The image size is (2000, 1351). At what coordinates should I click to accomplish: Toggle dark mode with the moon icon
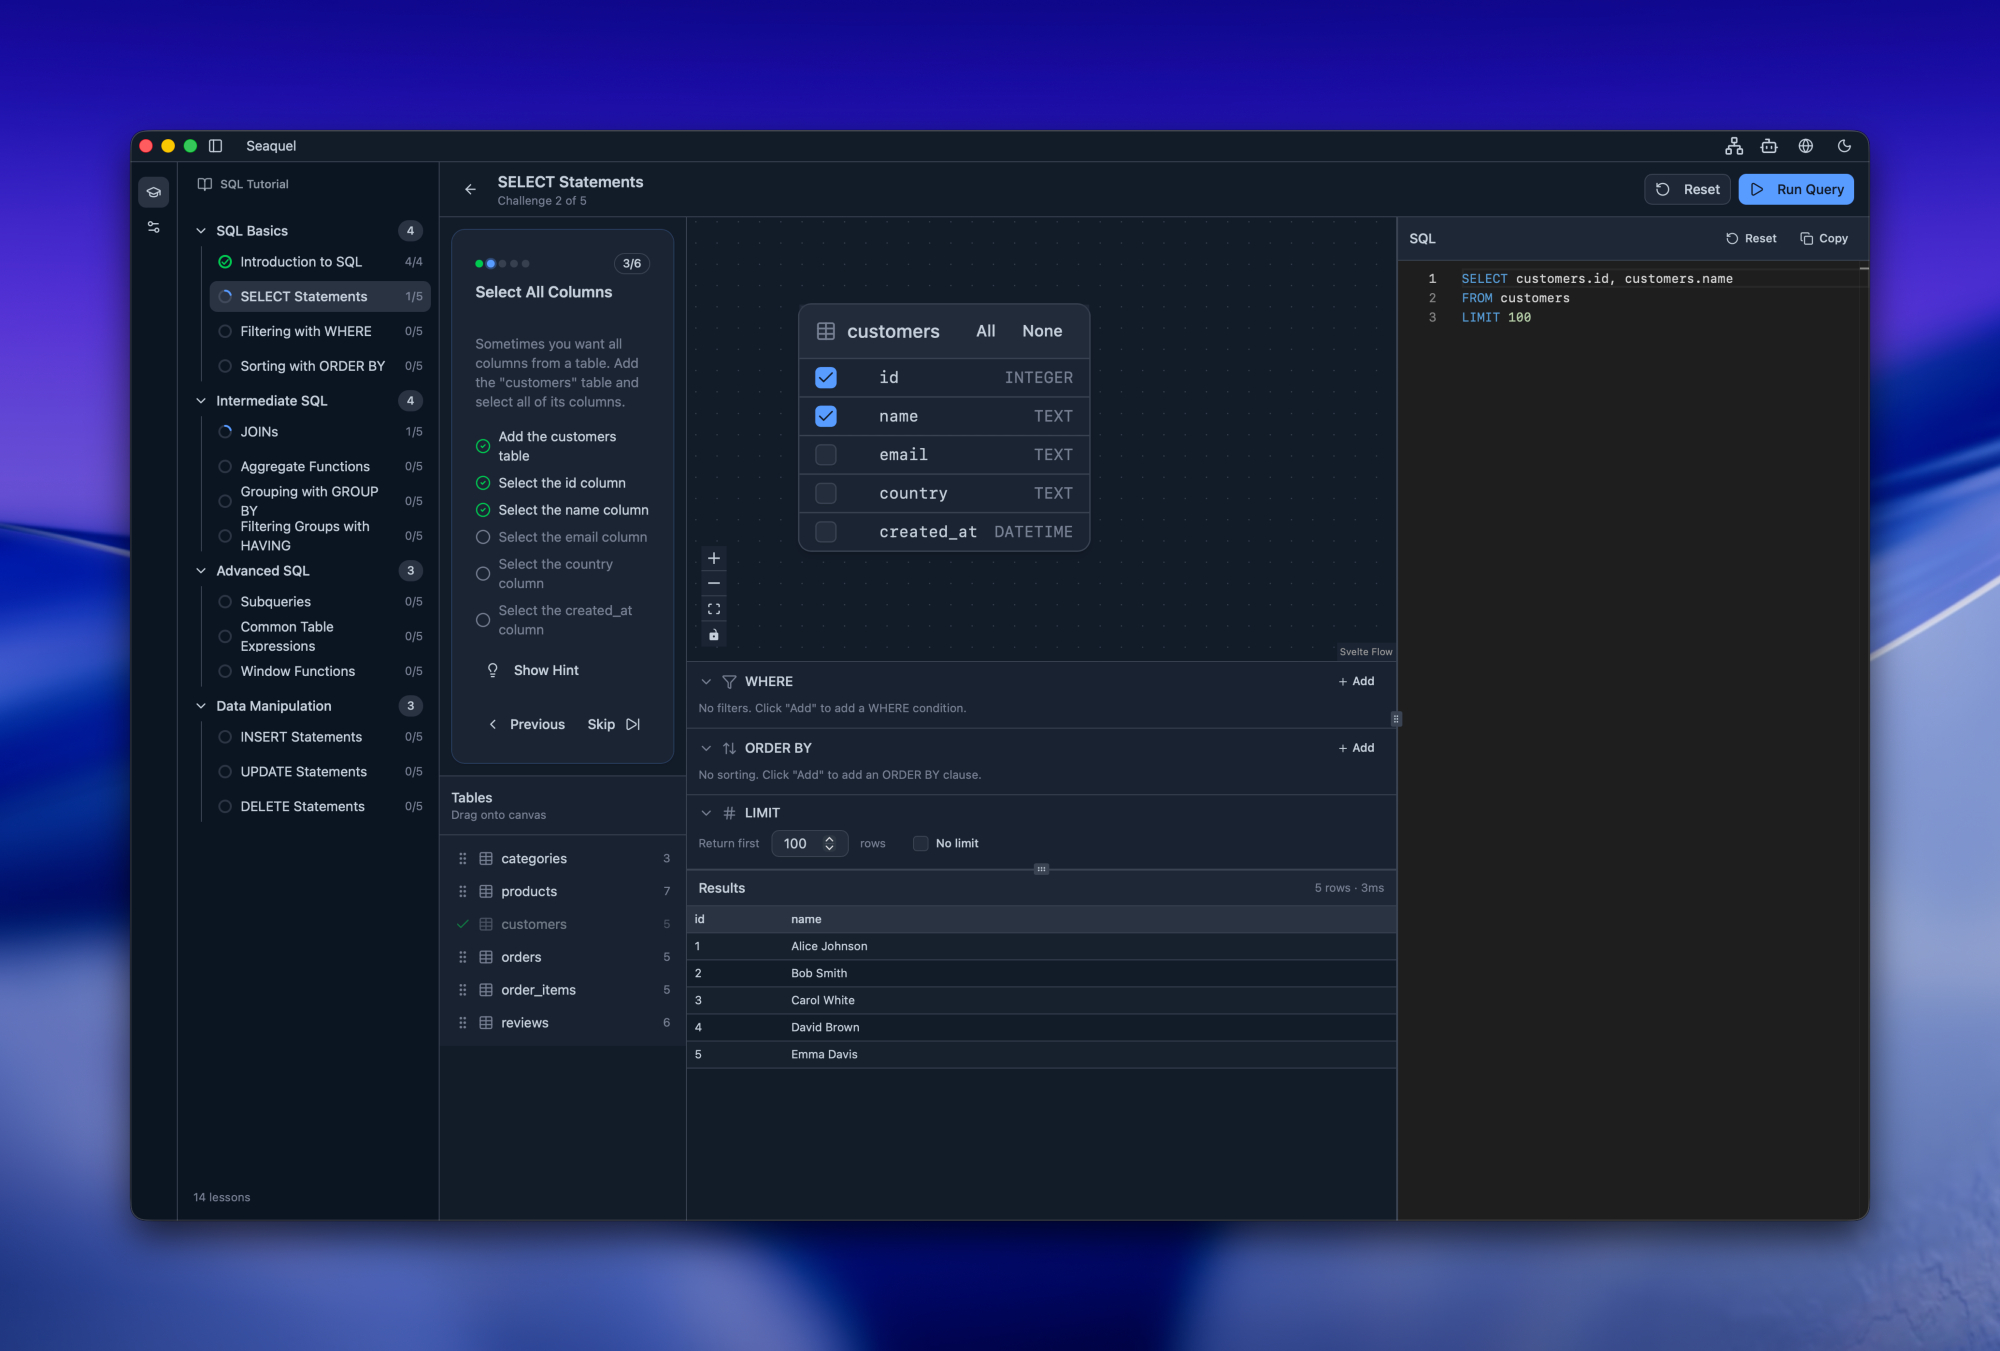[x=1844, y=146]
